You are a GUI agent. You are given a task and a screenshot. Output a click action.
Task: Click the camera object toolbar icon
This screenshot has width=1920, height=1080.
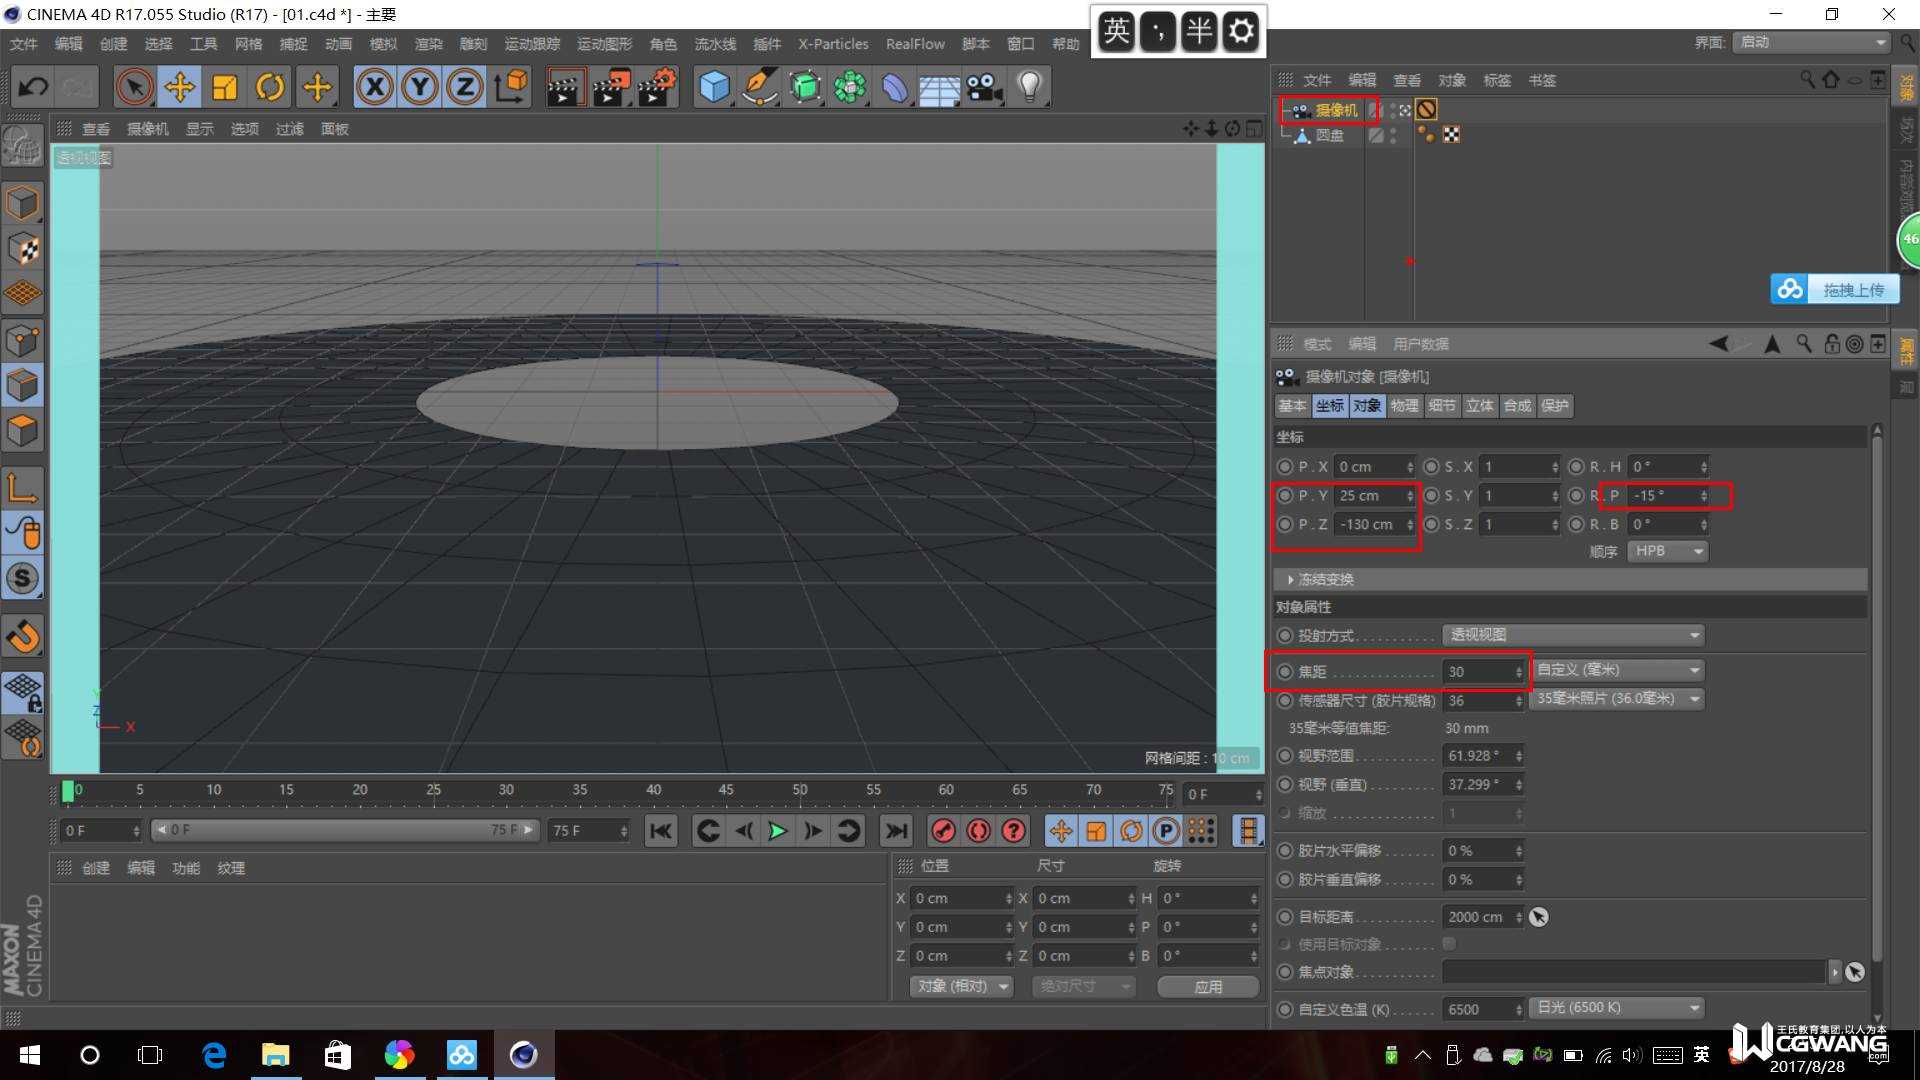[x=984, y=88]
